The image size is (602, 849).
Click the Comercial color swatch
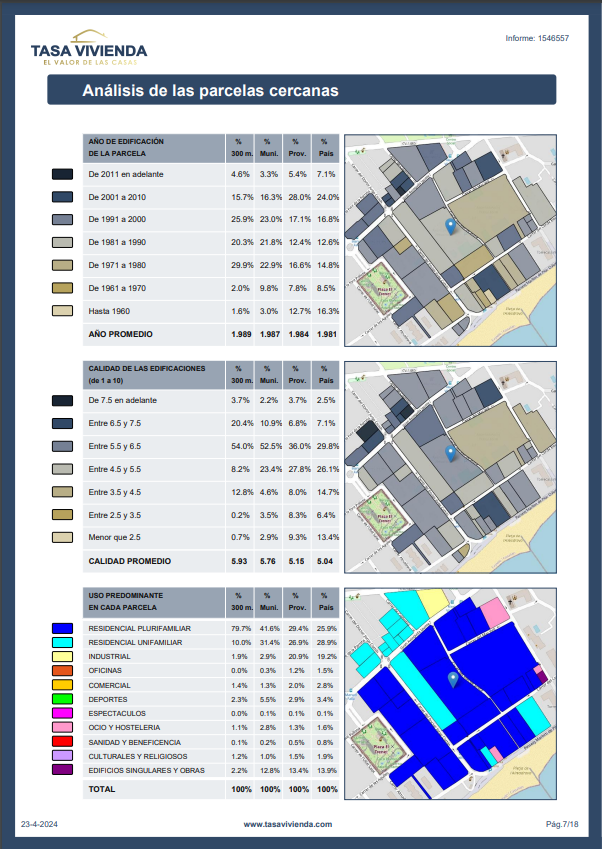click(62, 685)
